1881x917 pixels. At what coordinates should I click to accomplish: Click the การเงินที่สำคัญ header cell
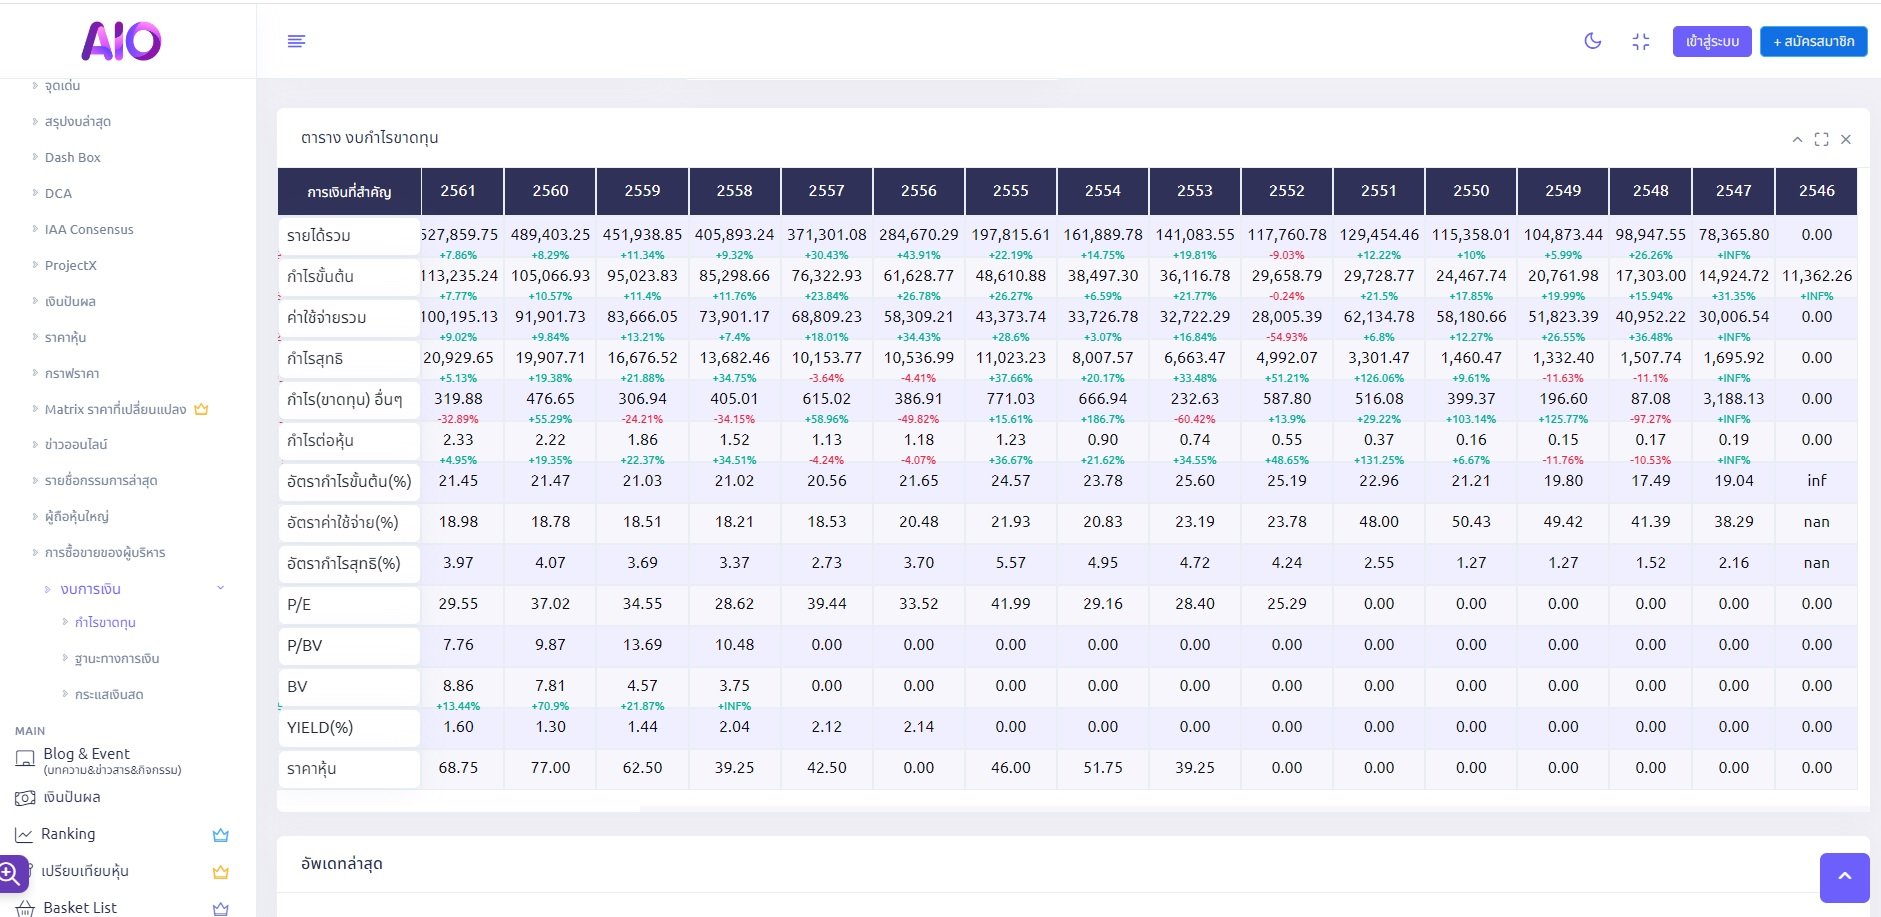tap(349, 191)
